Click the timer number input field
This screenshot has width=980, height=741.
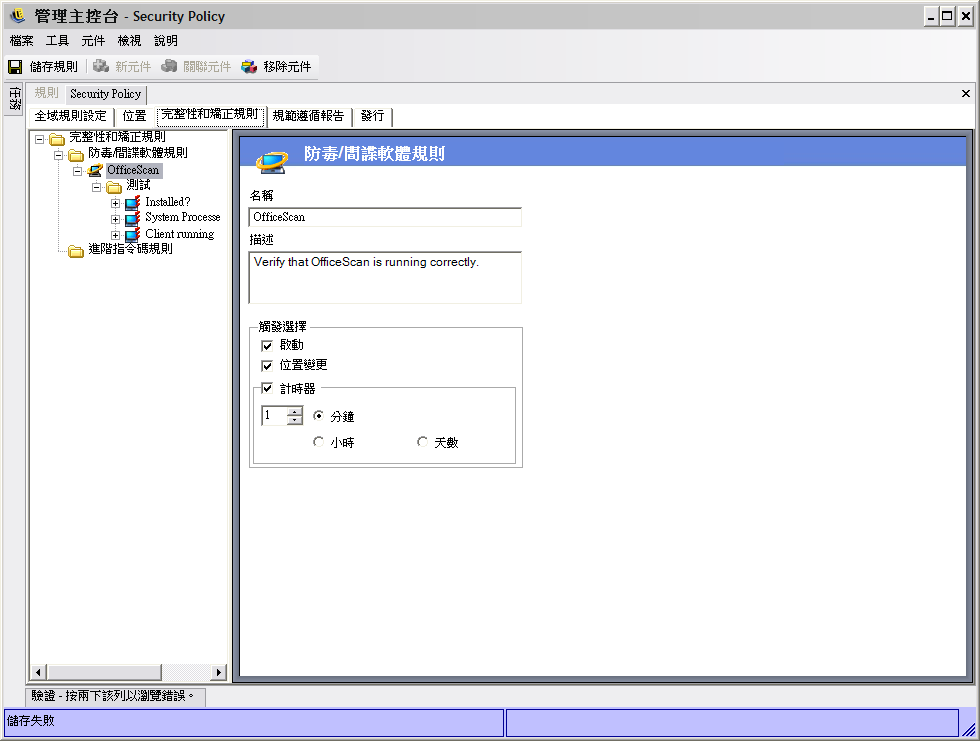click(274, 415)
